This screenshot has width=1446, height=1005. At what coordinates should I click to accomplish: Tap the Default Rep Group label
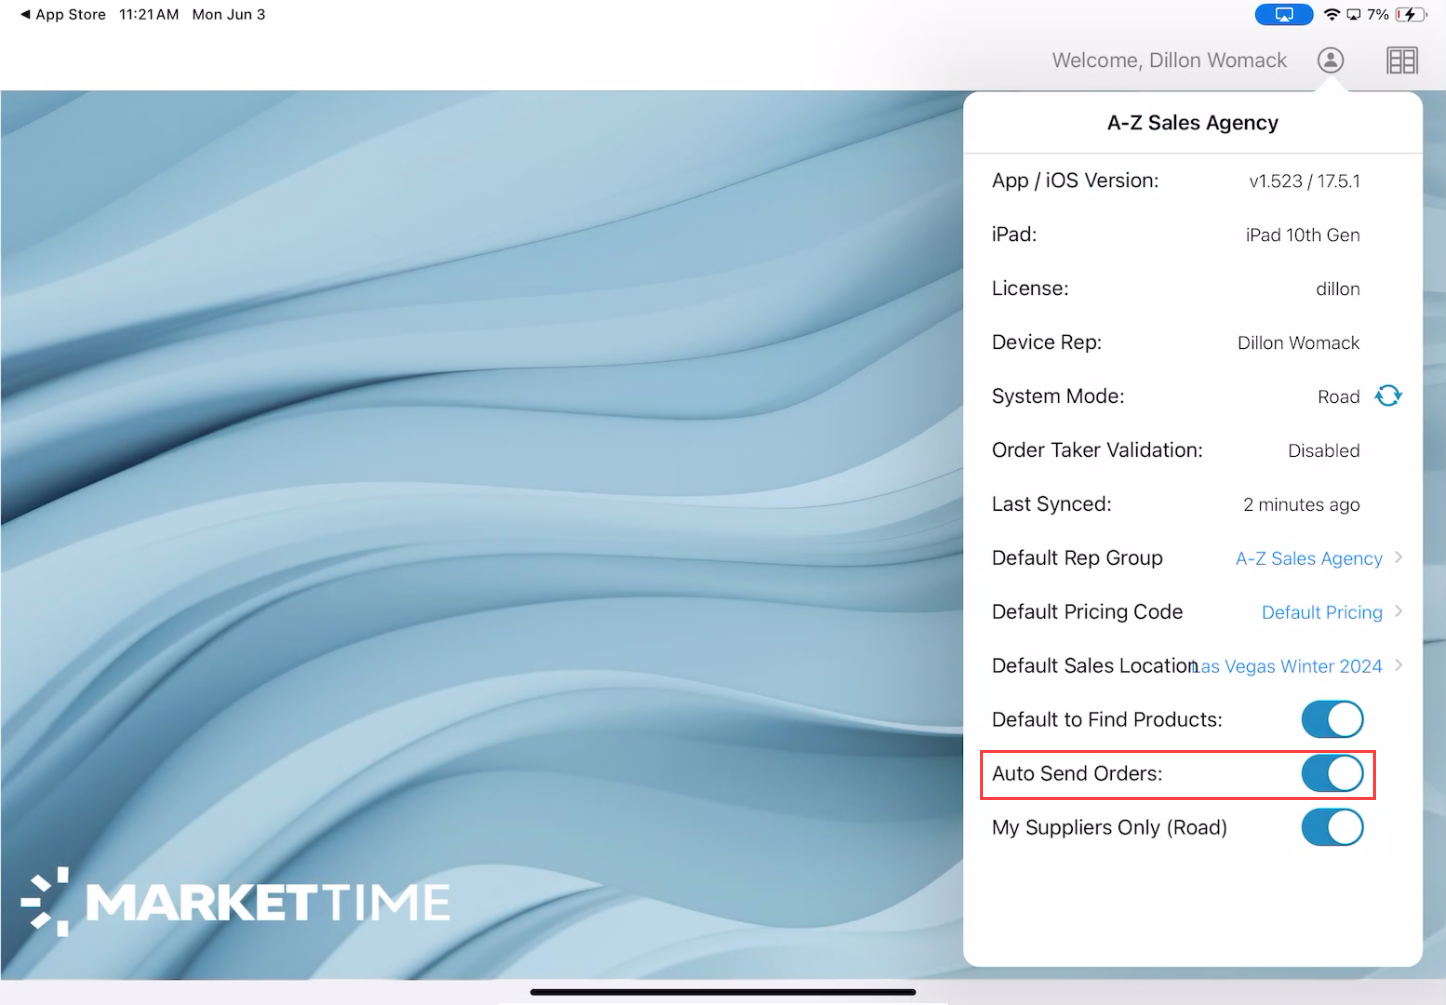point(1077,558)
